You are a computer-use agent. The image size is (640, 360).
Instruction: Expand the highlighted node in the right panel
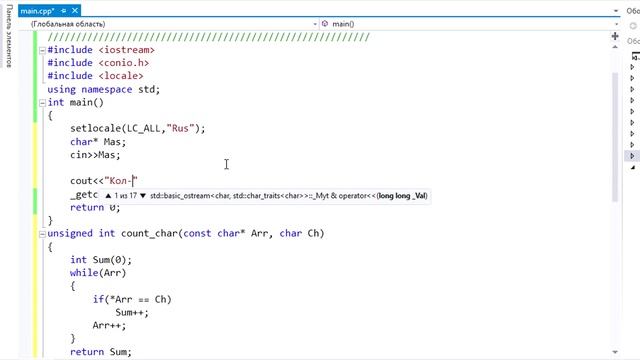632,156
